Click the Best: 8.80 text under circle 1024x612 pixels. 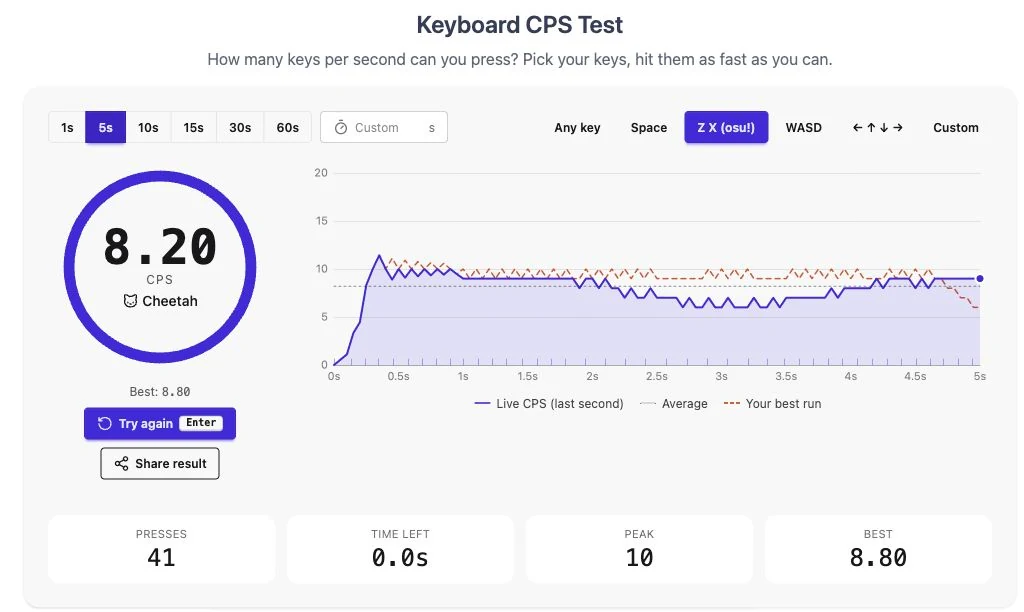coord(160,392)
